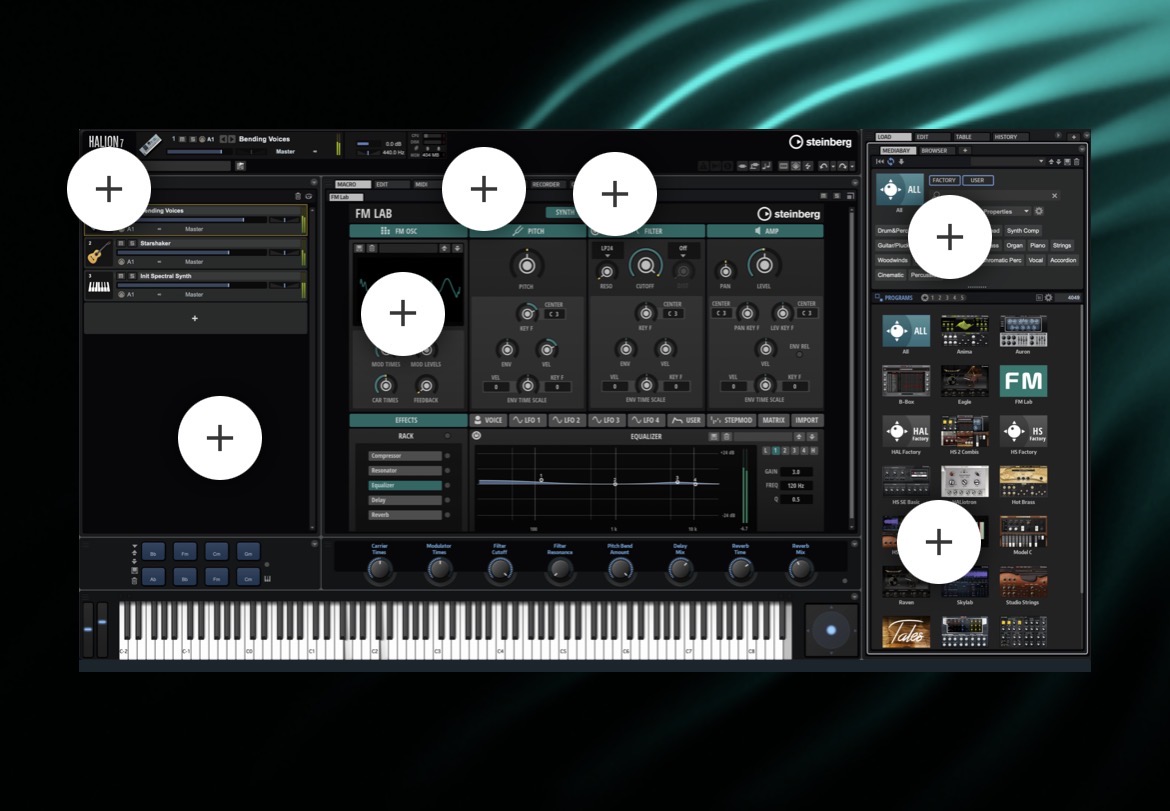Delete the FM OSC preset with the trash icon
The width and height of the screenshot is (1170, 811).
[x=372, y=248]
